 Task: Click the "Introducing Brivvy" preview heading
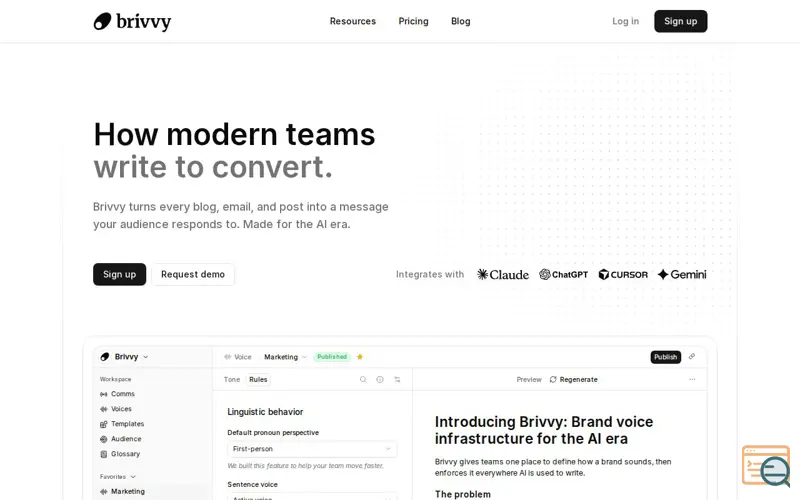pyautogui.click(x=544, y=430)
